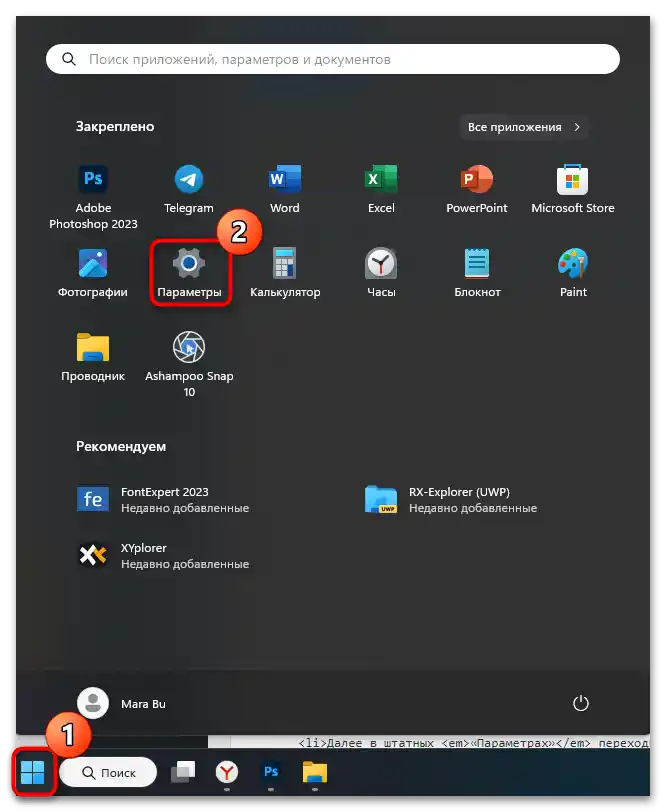
Task: Click the Start button on taskbar
Action: [33, 773]
